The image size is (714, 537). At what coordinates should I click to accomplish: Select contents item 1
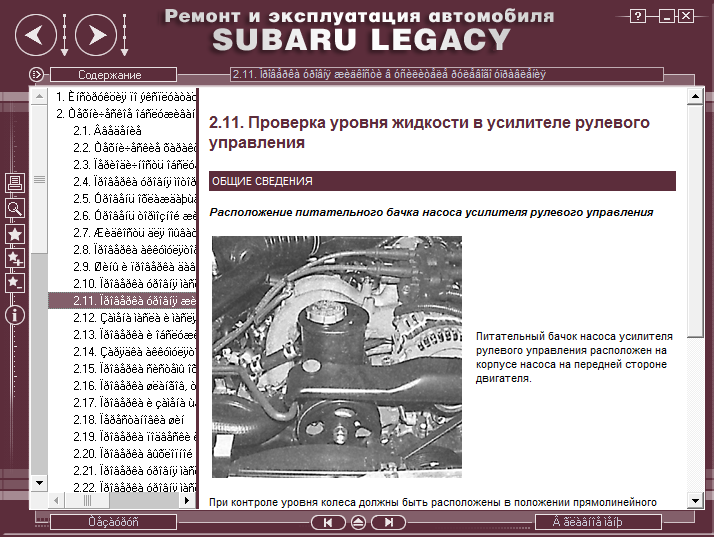click(x=126, y=97)
